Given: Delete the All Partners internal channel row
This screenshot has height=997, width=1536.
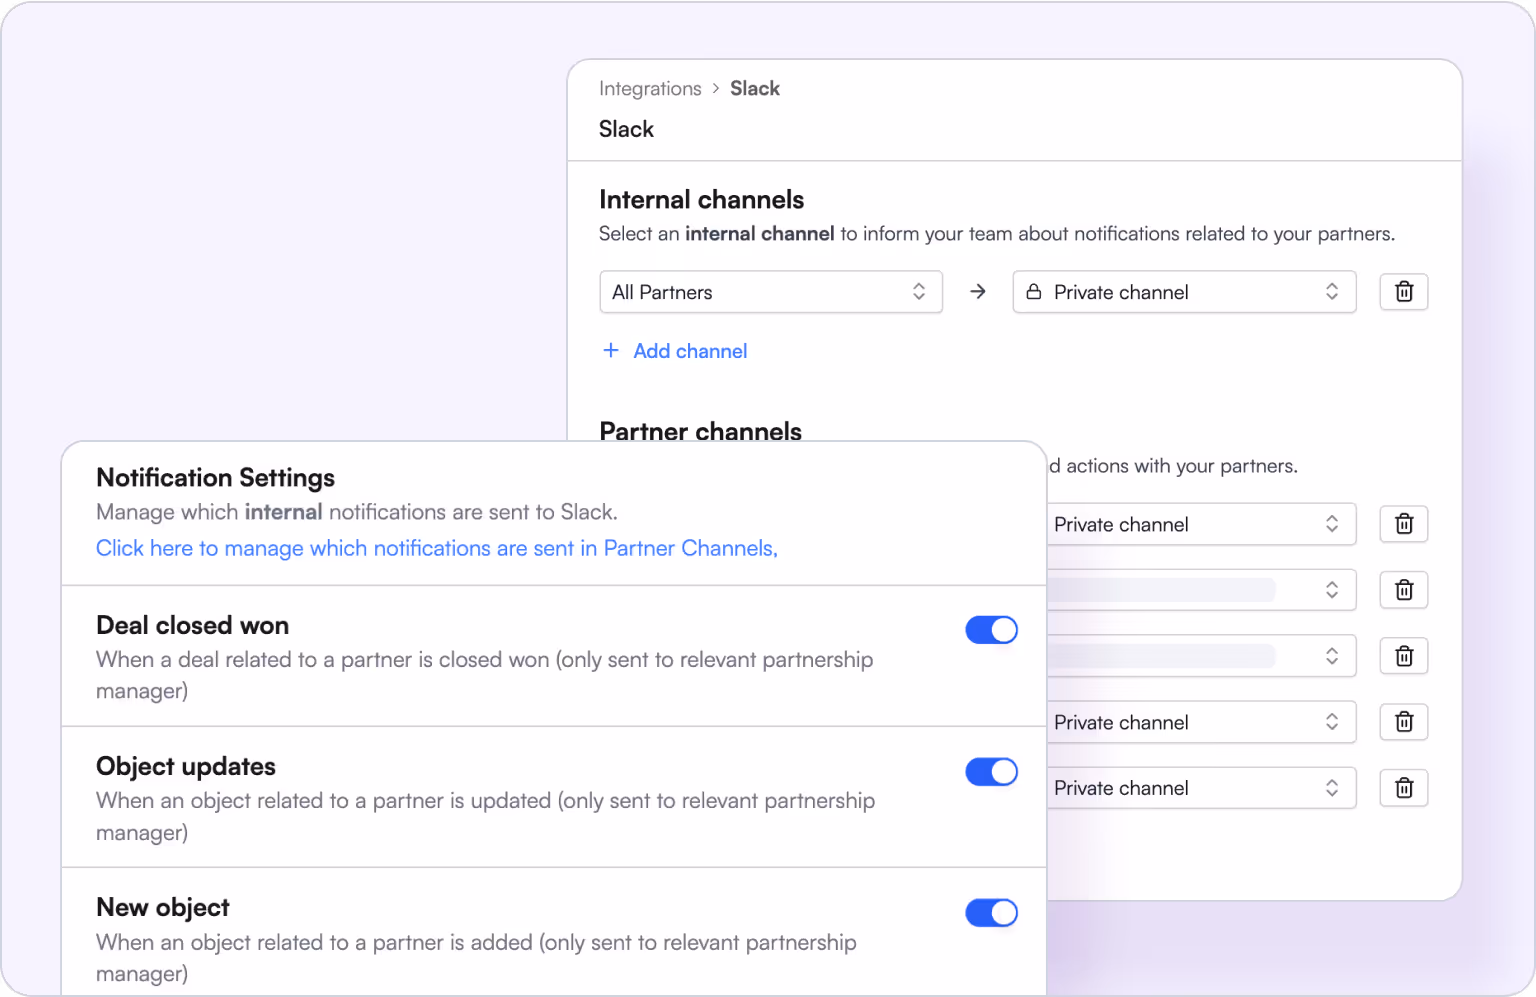Looking at the screenshot, I should (1403, 292).
